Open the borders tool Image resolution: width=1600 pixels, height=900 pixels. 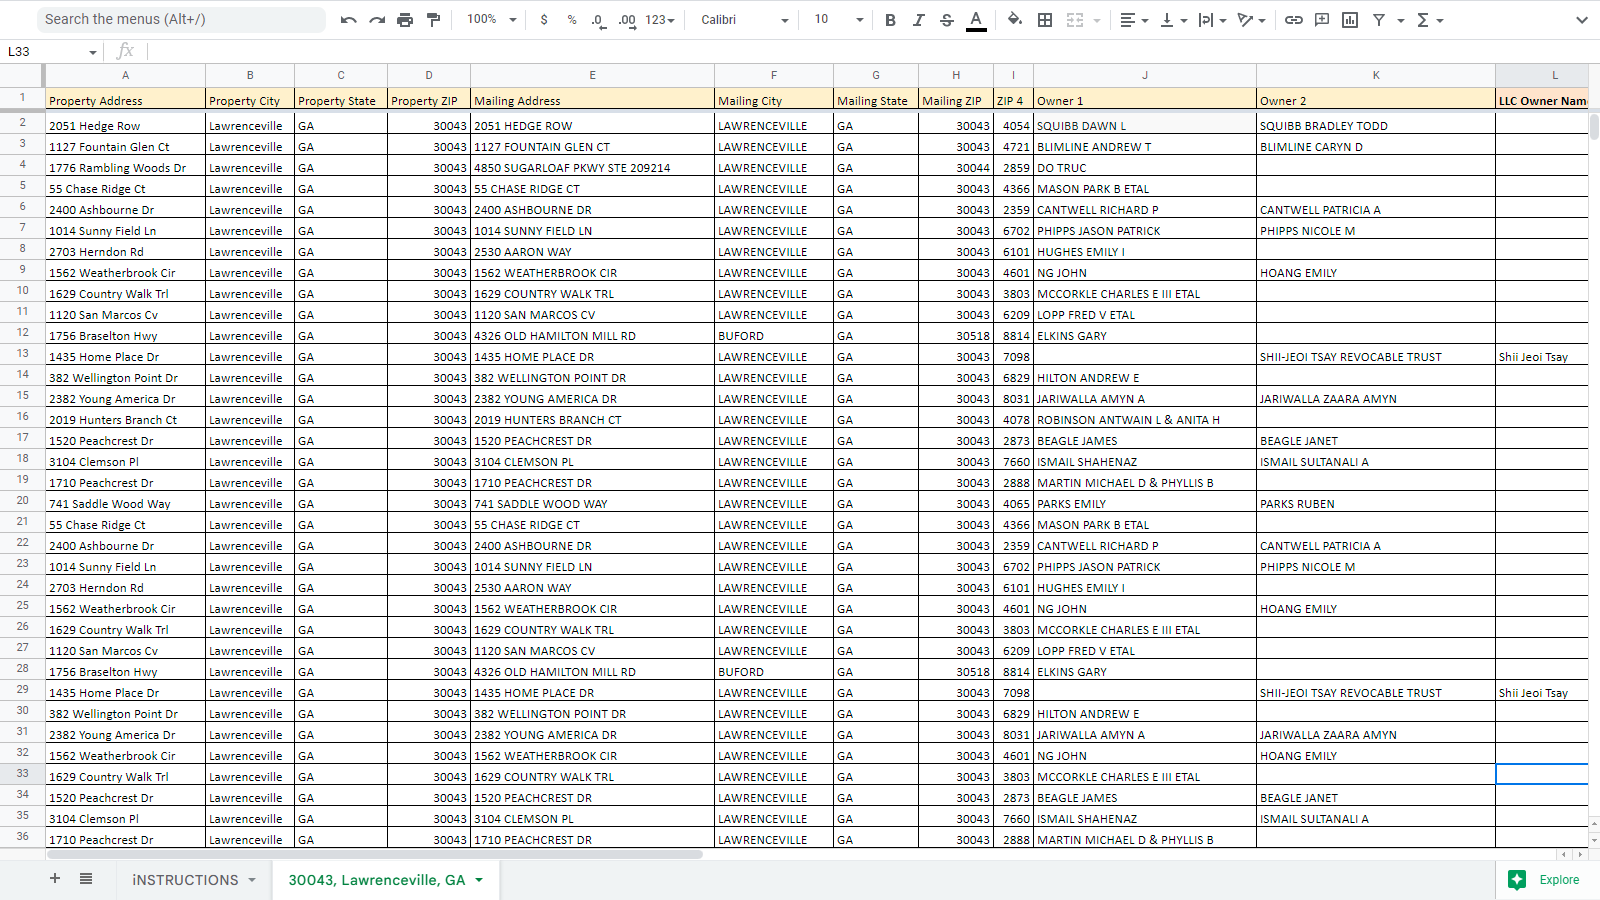click(1045, 20)
